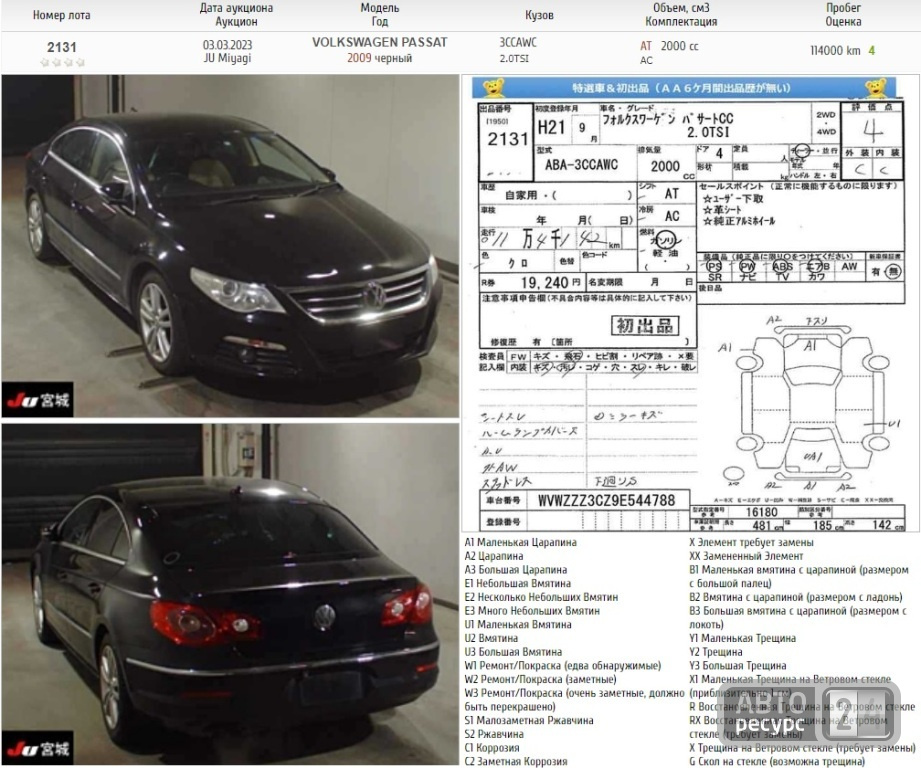Open the rear view car photo
Screen dimensions: 921x768
point(230,595)
